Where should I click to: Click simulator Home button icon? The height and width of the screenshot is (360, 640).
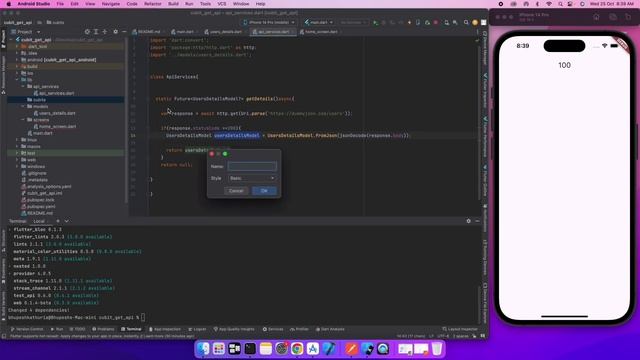(x=596, y=17)
